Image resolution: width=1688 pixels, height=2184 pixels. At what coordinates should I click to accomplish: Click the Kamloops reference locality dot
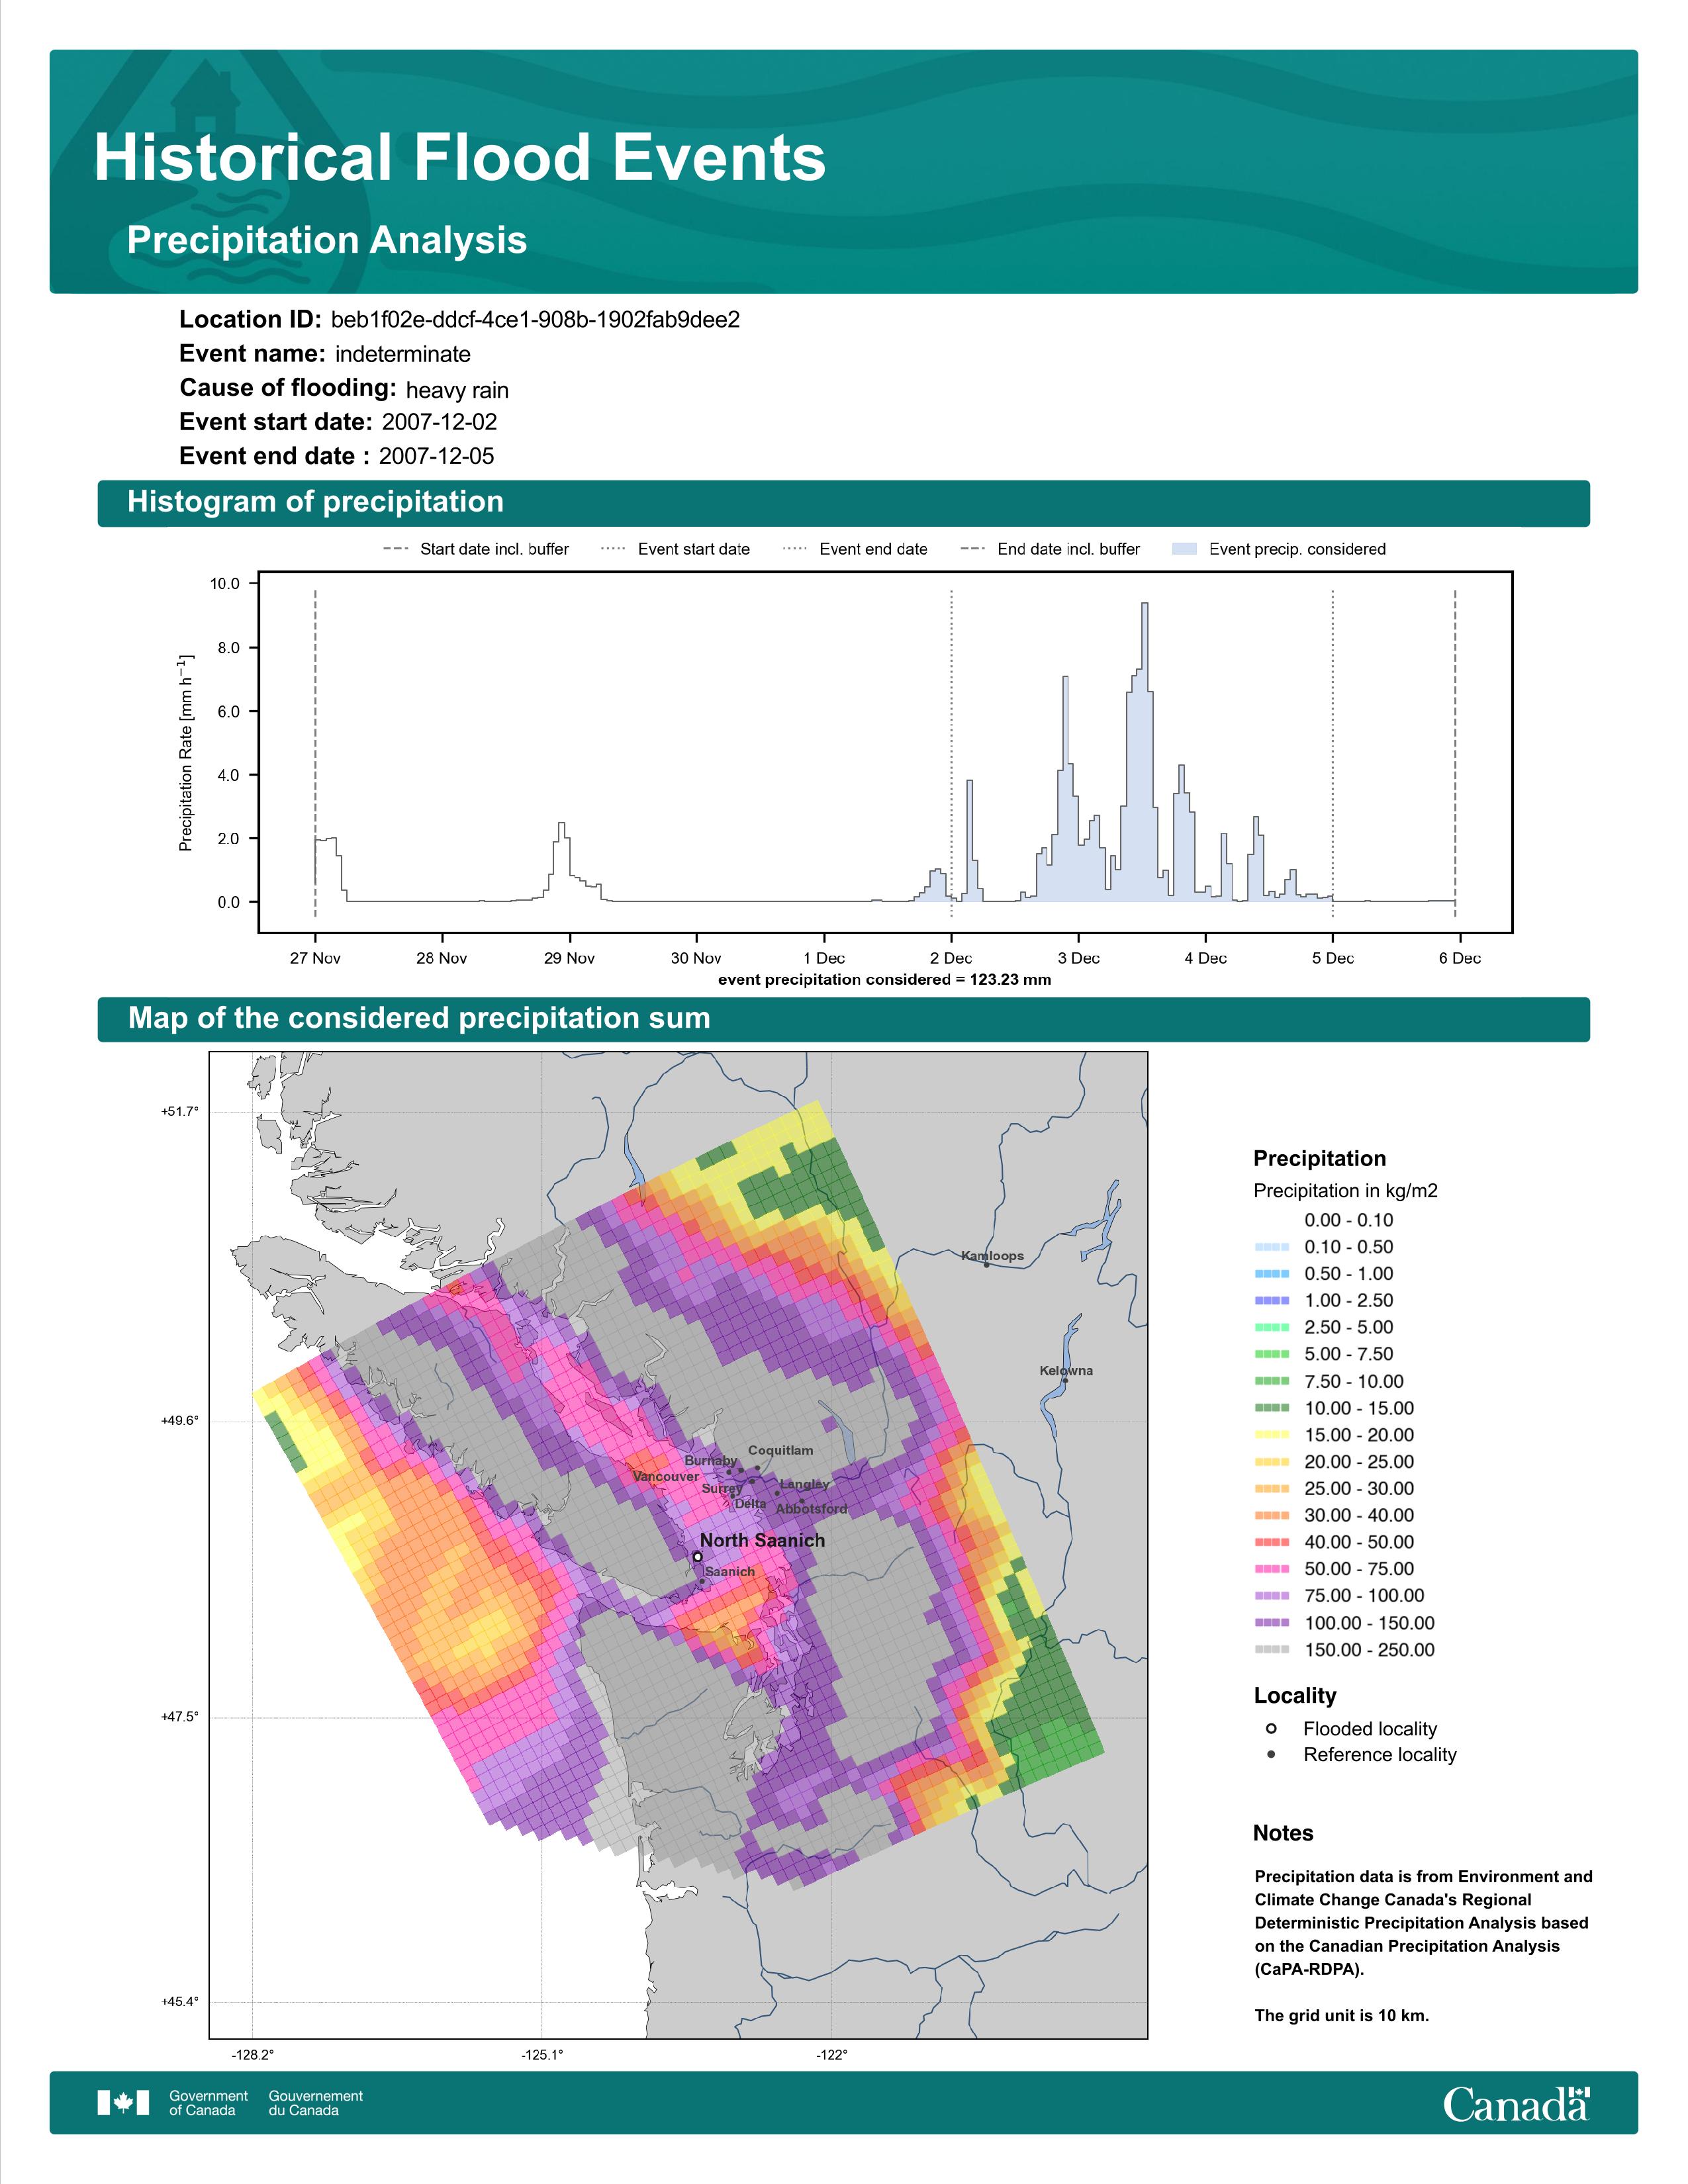tap(986, 1266)
